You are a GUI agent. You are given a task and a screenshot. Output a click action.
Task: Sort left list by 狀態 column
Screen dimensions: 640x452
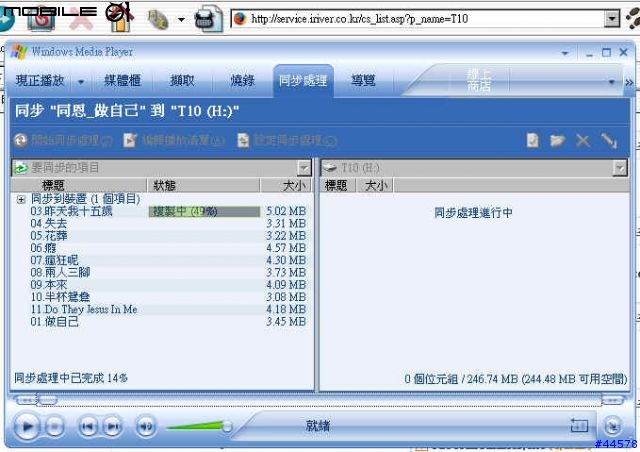click(203, 185)
